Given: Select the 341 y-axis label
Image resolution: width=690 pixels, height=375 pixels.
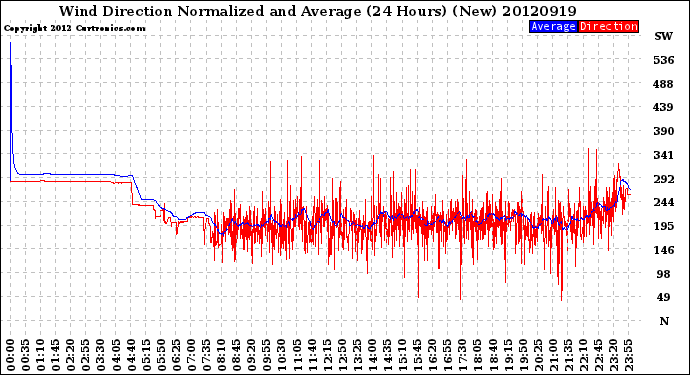Looking at the screenshot, I should 664,155.
